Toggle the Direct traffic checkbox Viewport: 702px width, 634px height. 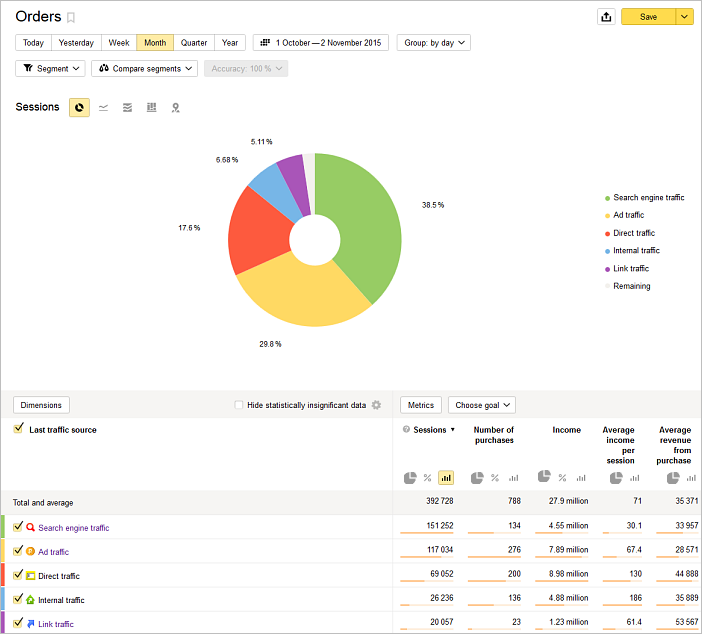point(18,575)
